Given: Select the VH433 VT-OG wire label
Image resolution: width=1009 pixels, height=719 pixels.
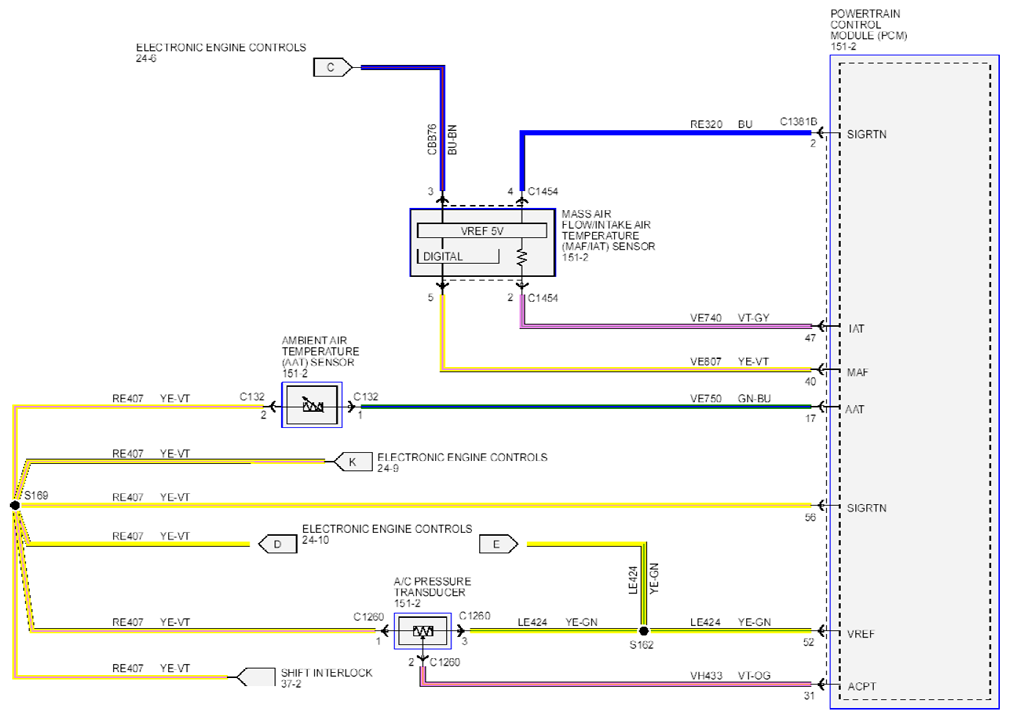Looking at the screenshot, I should (730, 675).
